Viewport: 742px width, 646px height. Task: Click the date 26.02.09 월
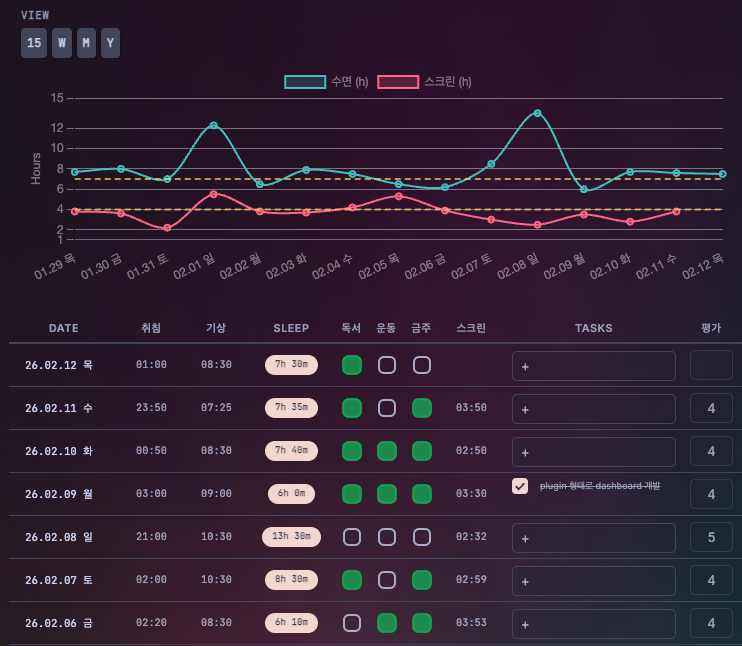tap(59, 495)
